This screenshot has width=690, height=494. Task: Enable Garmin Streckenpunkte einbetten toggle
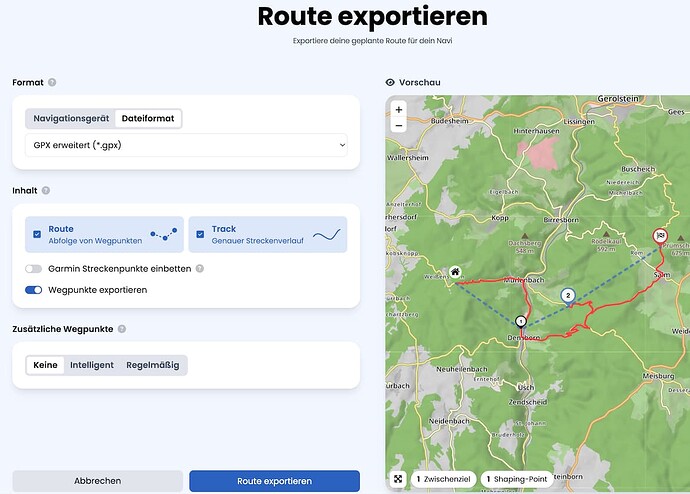pyautogui.click(x=34, y=268)
